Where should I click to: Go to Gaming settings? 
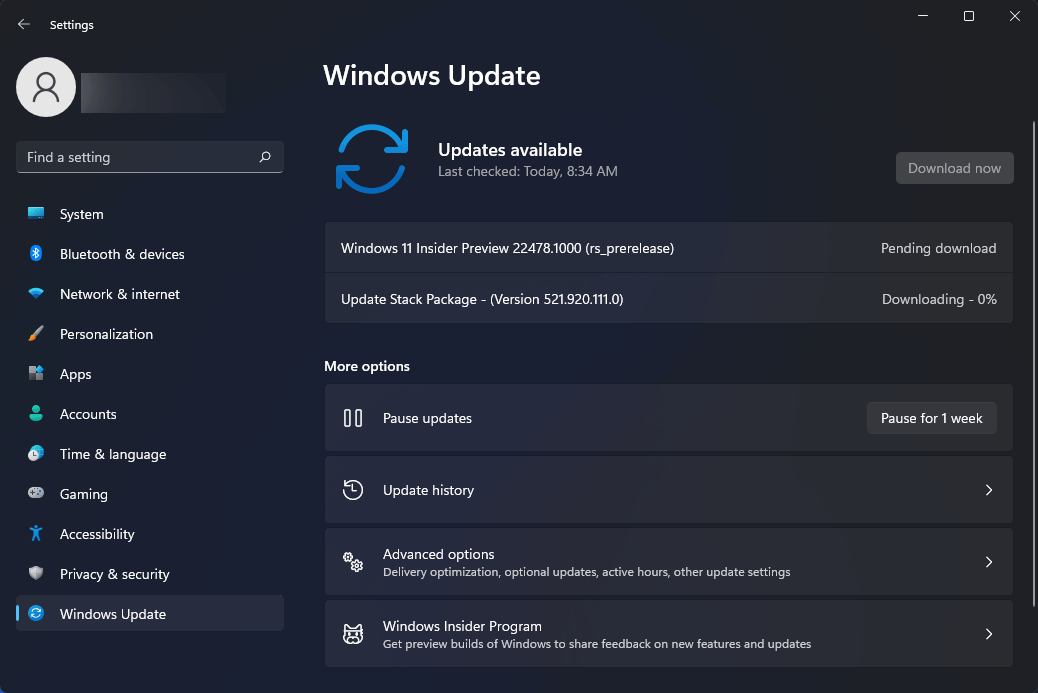(150, 494)
